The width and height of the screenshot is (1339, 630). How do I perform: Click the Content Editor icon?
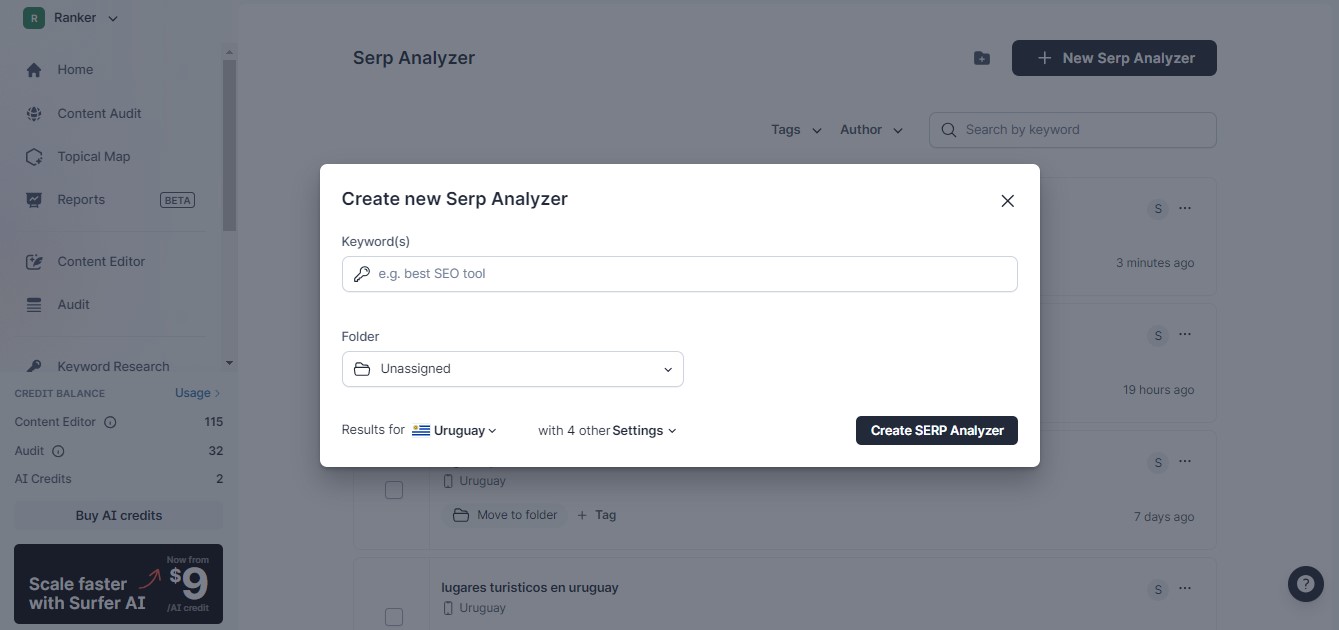pos(34,262)
